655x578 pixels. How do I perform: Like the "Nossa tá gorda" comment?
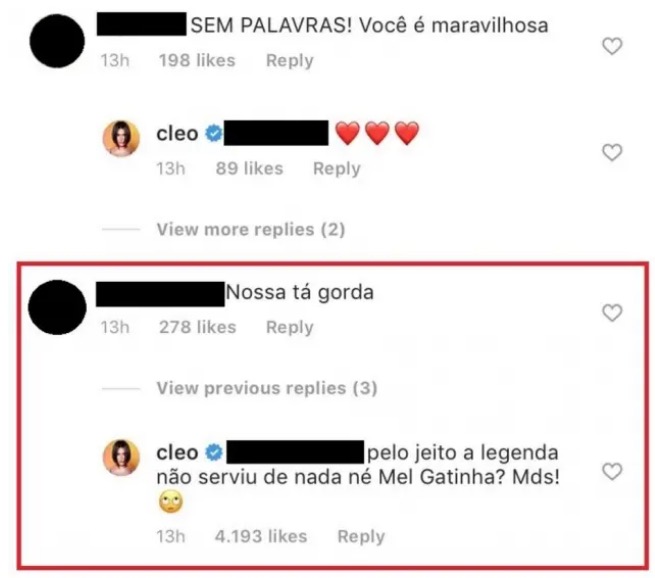coord(612,313)
